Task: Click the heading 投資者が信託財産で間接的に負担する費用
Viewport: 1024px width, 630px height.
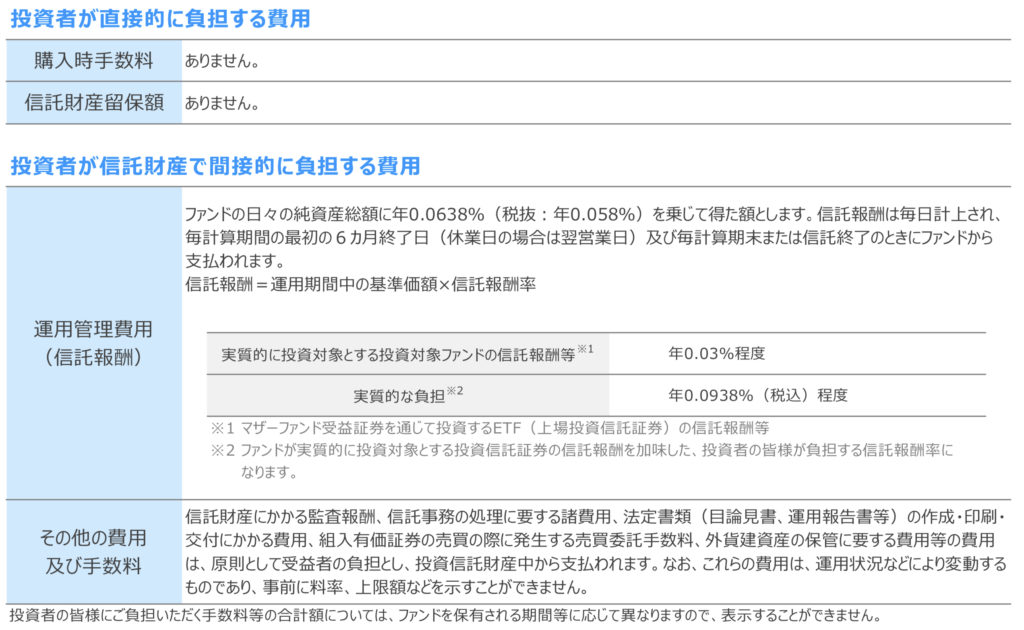Action: click(x=215, y=166)
